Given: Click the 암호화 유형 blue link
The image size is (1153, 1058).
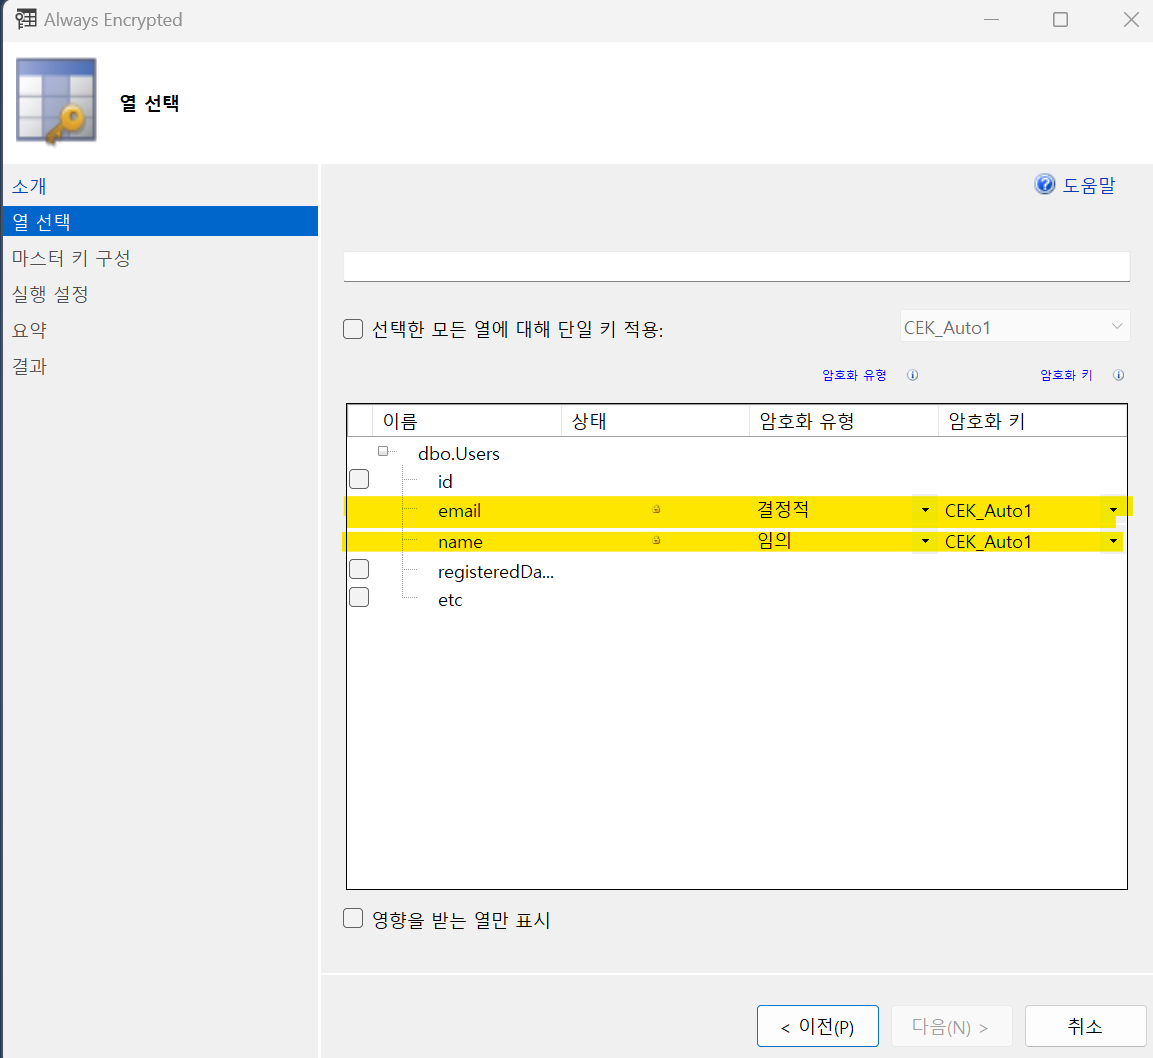Looking at the screenshot, I should (854, 376).
